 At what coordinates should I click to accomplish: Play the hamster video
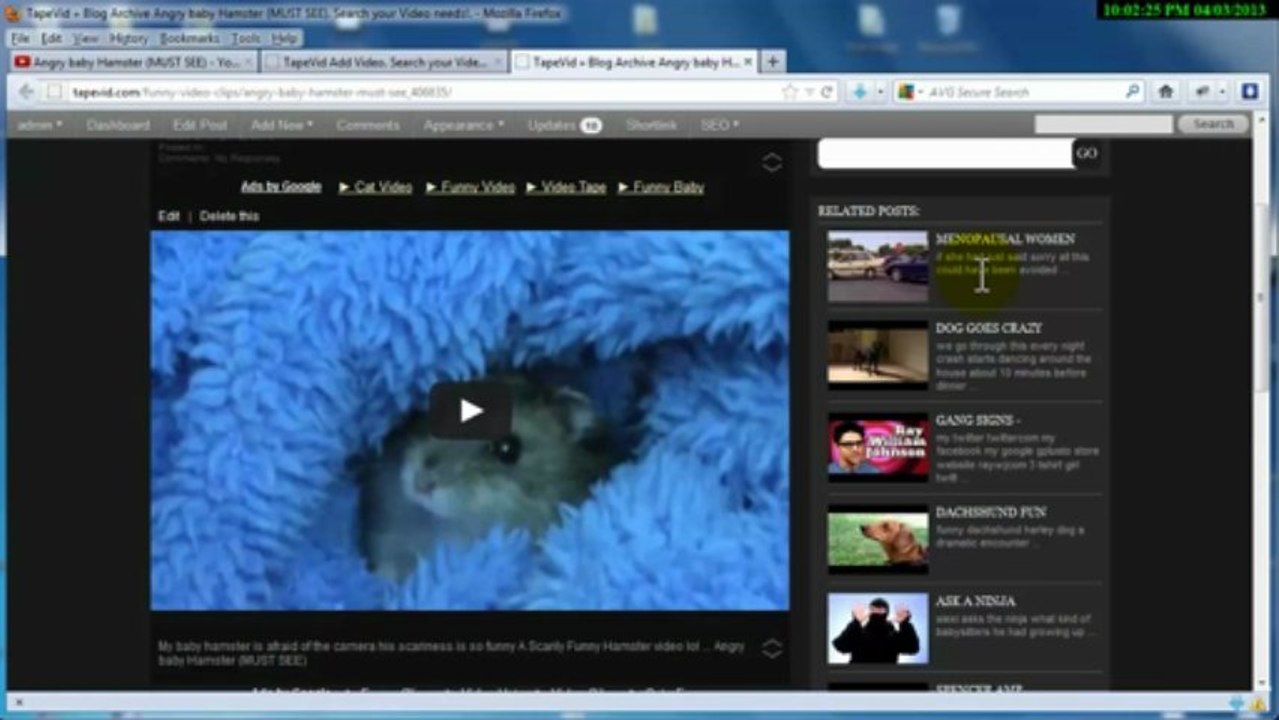point(471,410)
